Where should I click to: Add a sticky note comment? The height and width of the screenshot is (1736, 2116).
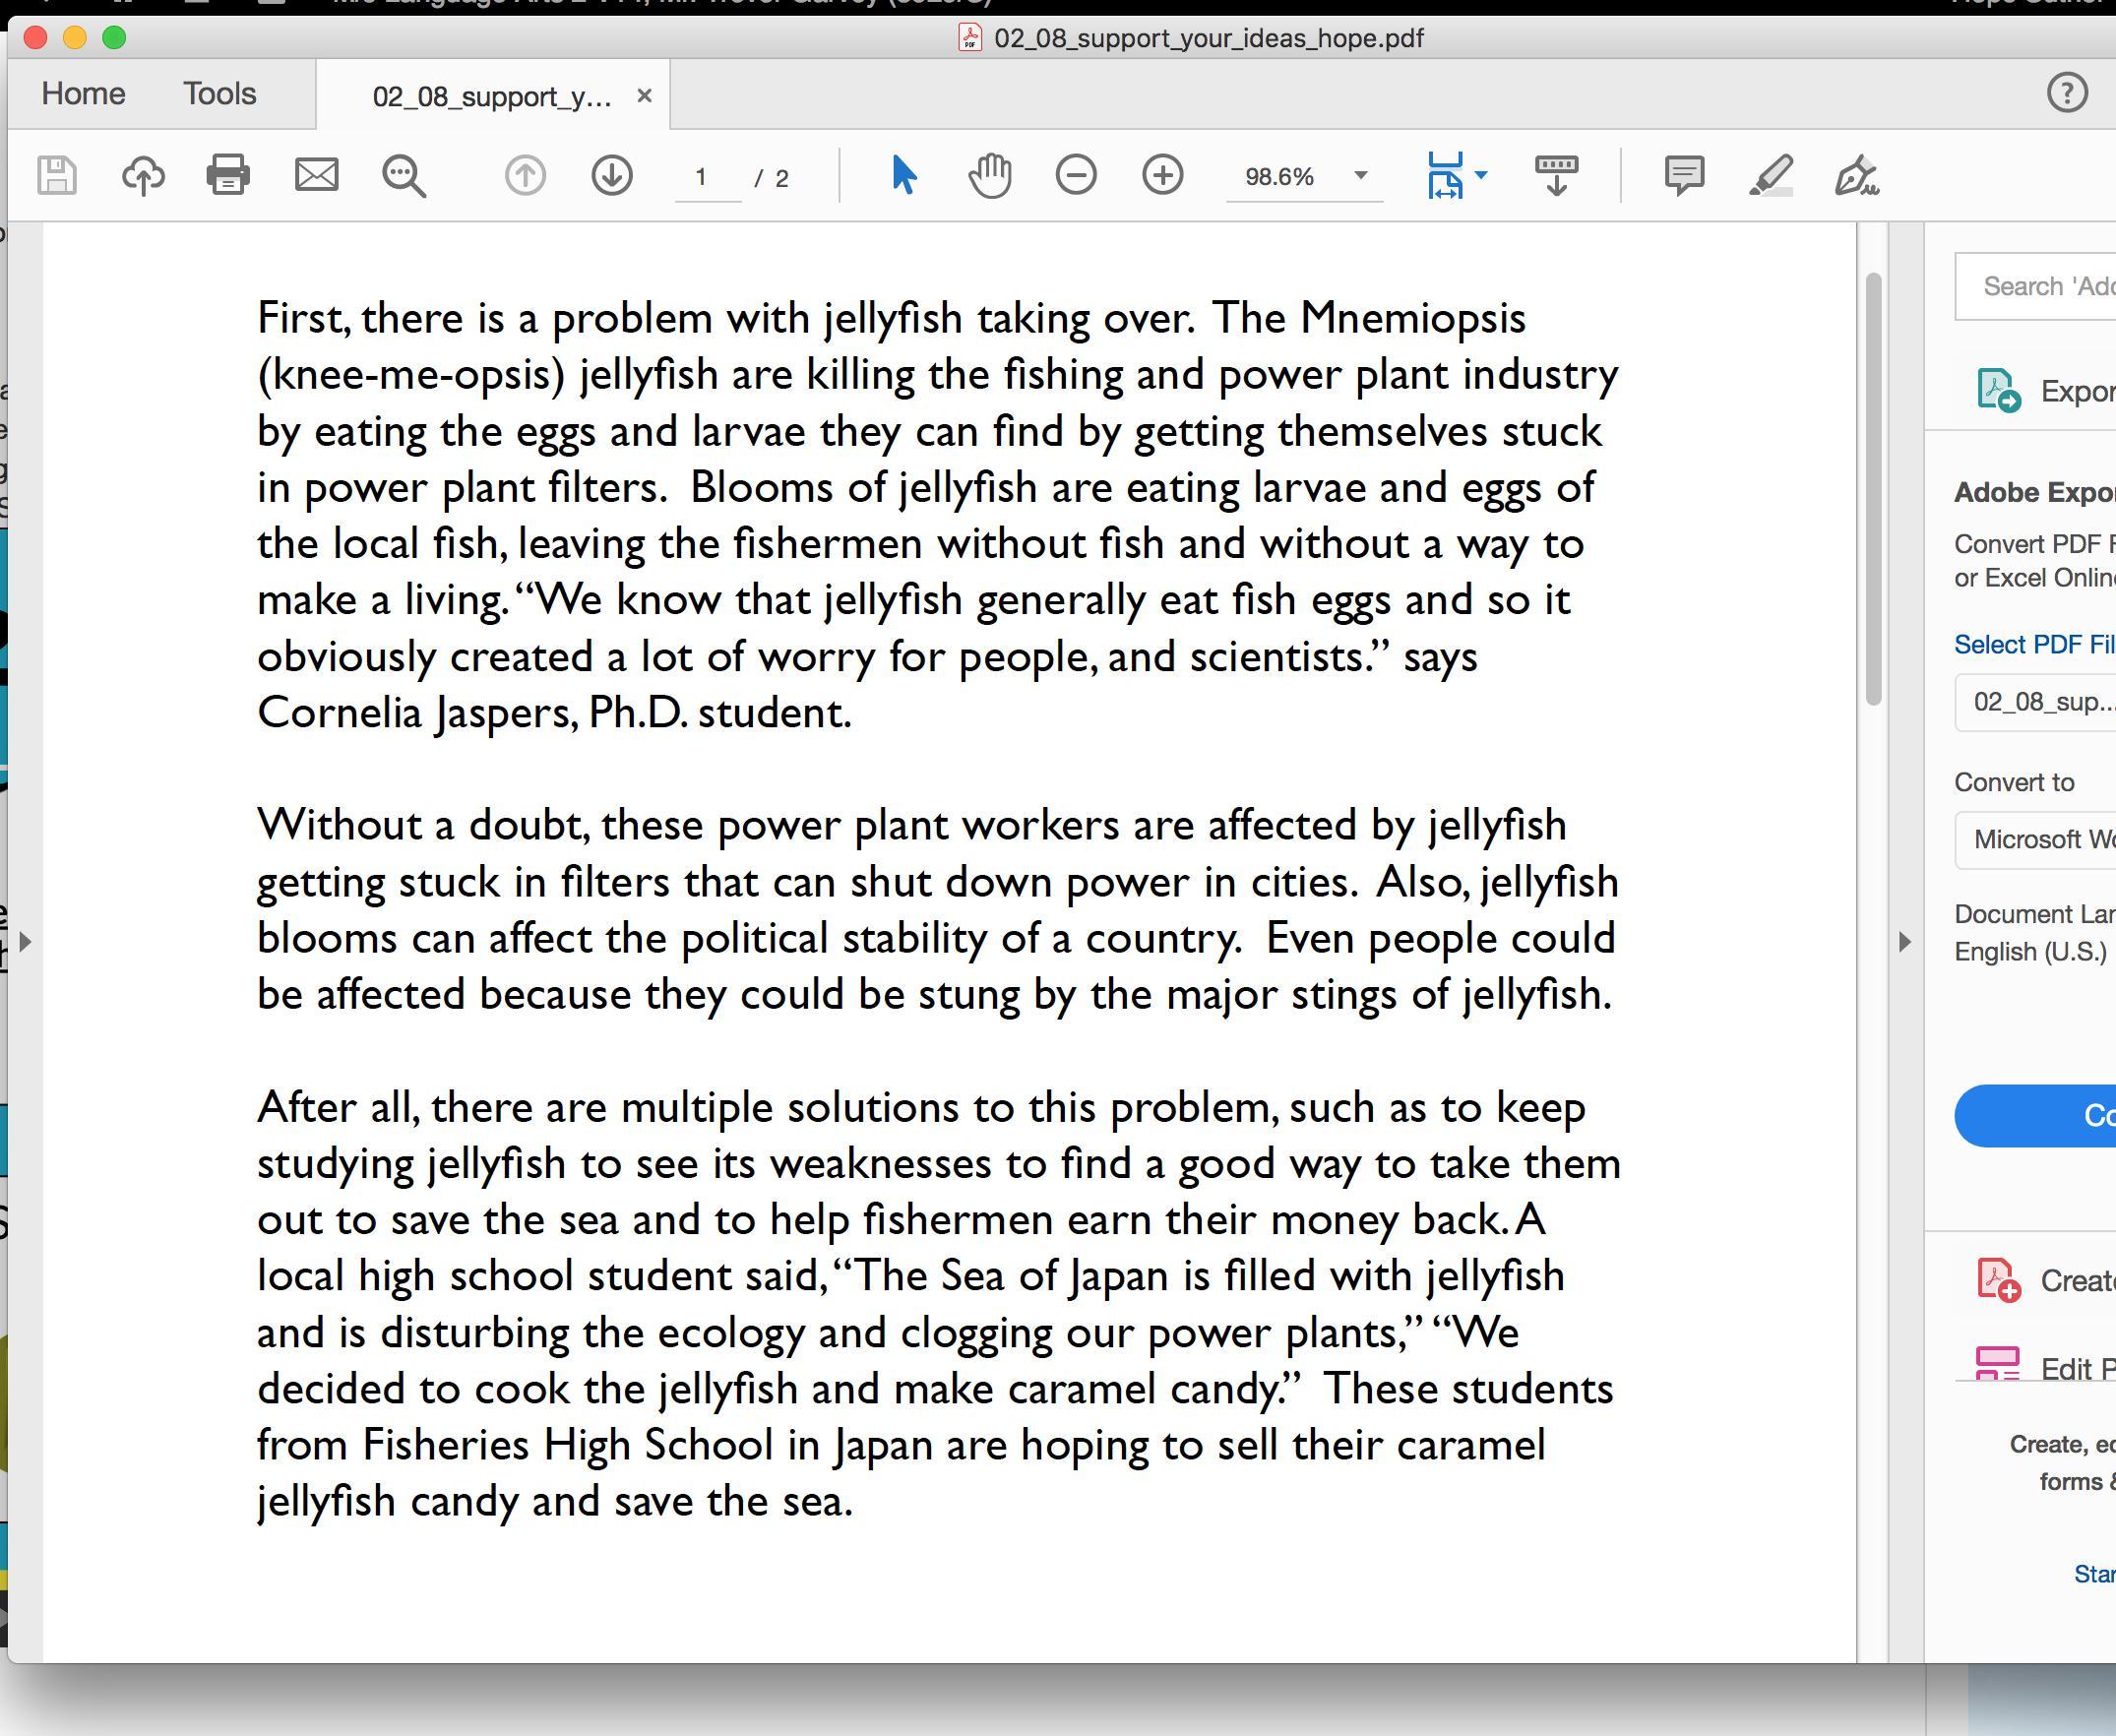[1684, 176]
